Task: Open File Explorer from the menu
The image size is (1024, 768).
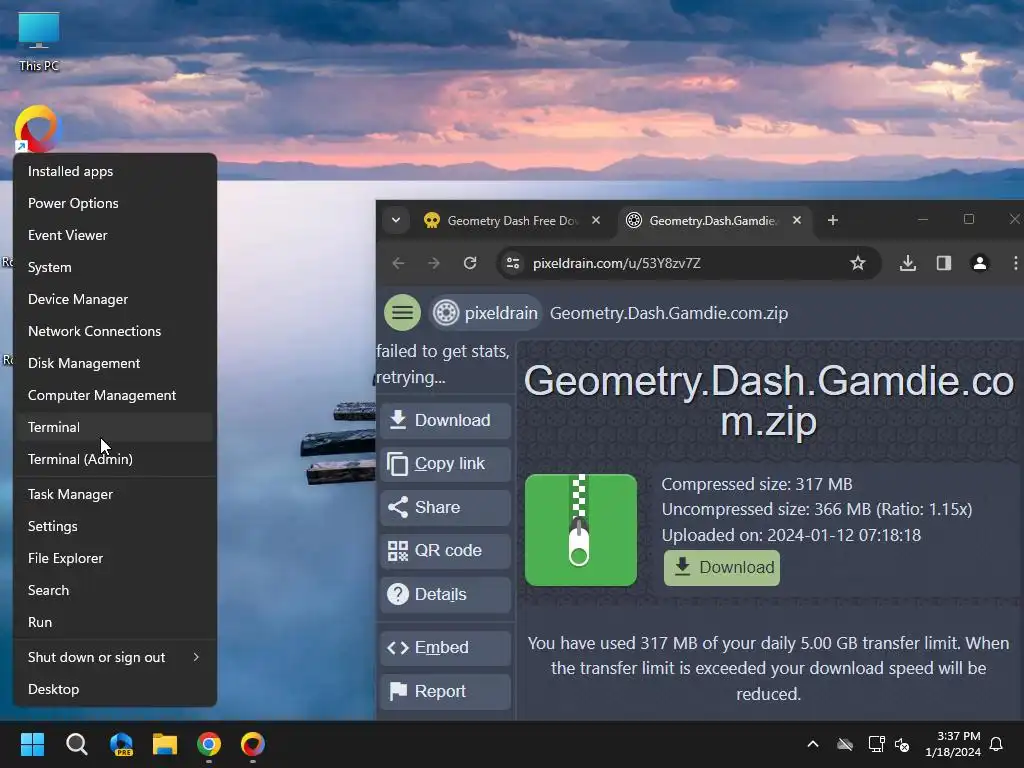Action: (115, 558)
